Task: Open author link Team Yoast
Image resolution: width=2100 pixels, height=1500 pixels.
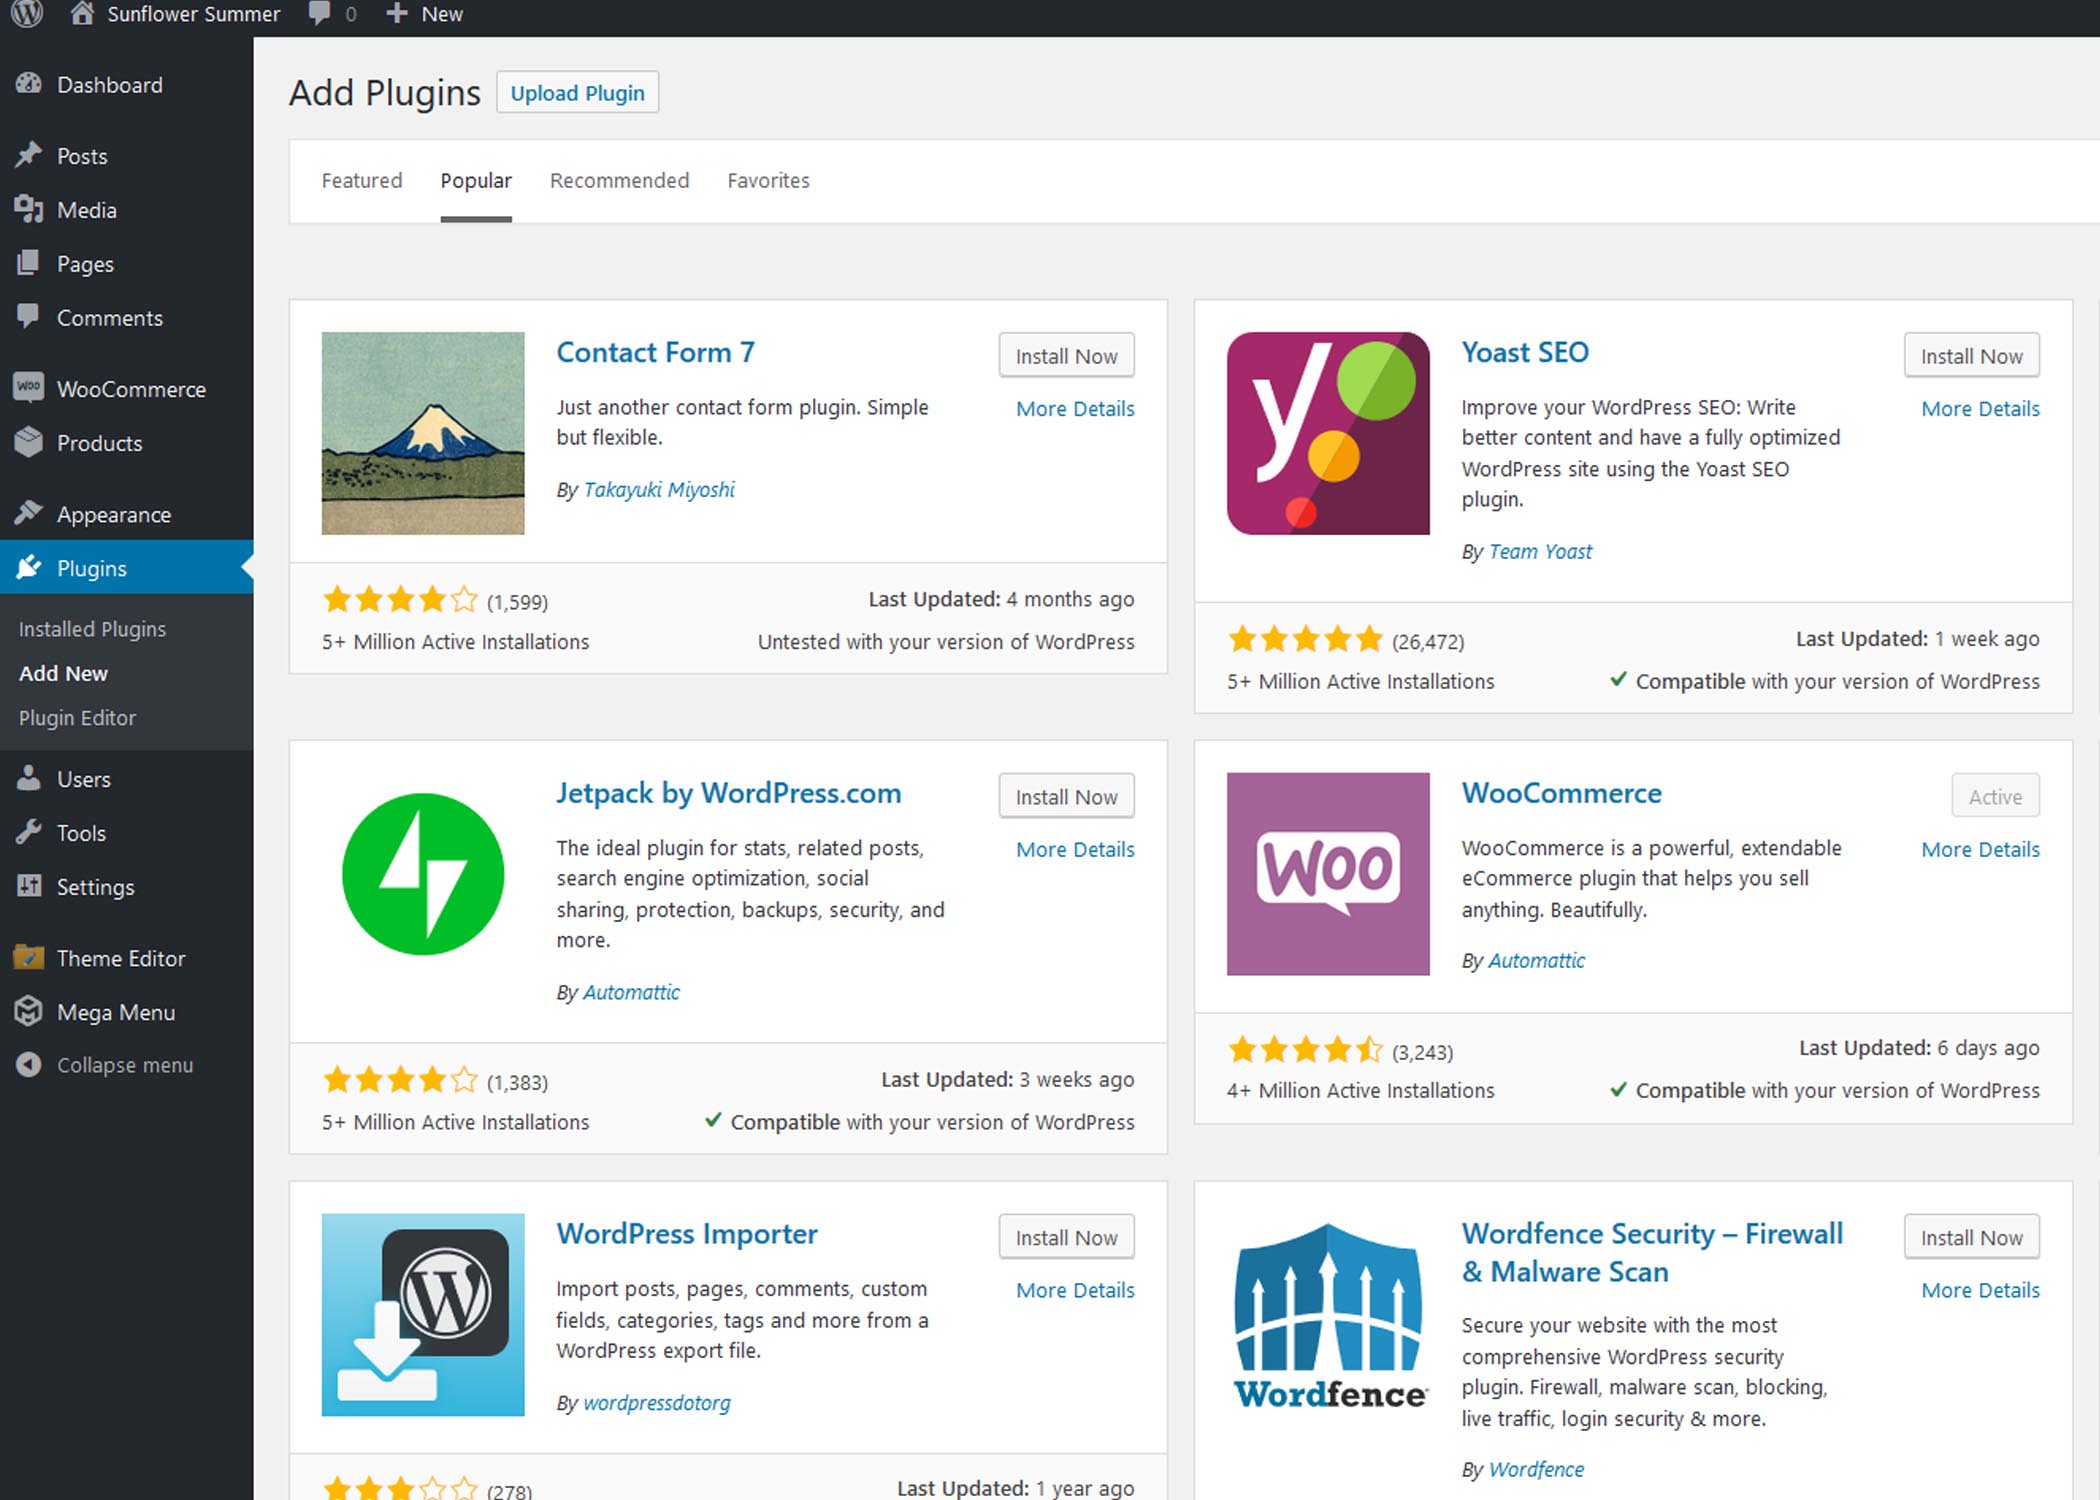Action: coord(1540,551)
